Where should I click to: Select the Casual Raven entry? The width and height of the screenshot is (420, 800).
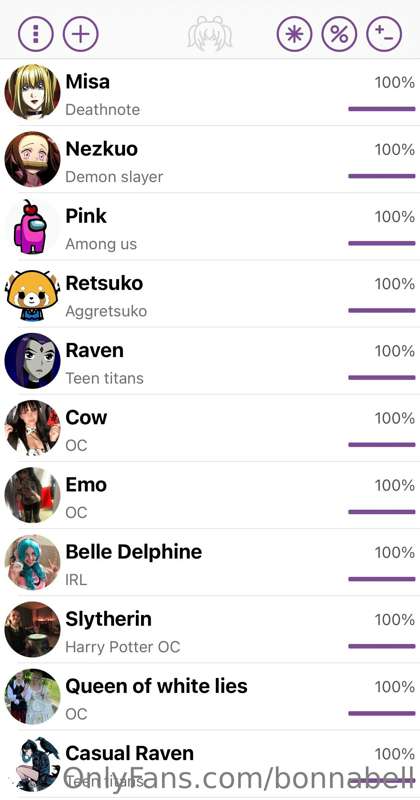(210, 764)
